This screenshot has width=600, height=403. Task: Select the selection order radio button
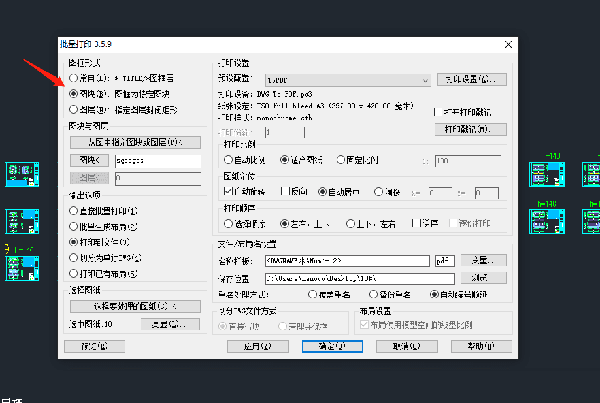click(228, 224)
